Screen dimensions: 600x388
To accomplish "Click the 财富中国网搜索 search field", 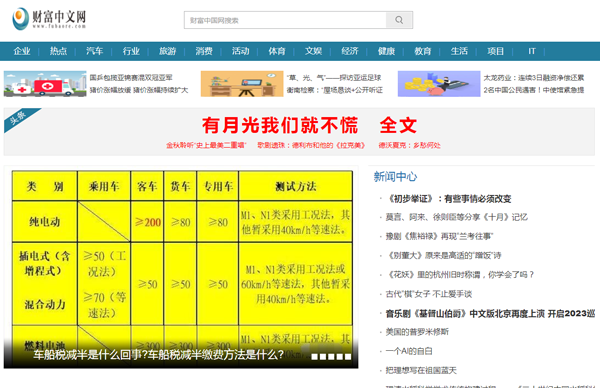I will click(x=285, y=20).
